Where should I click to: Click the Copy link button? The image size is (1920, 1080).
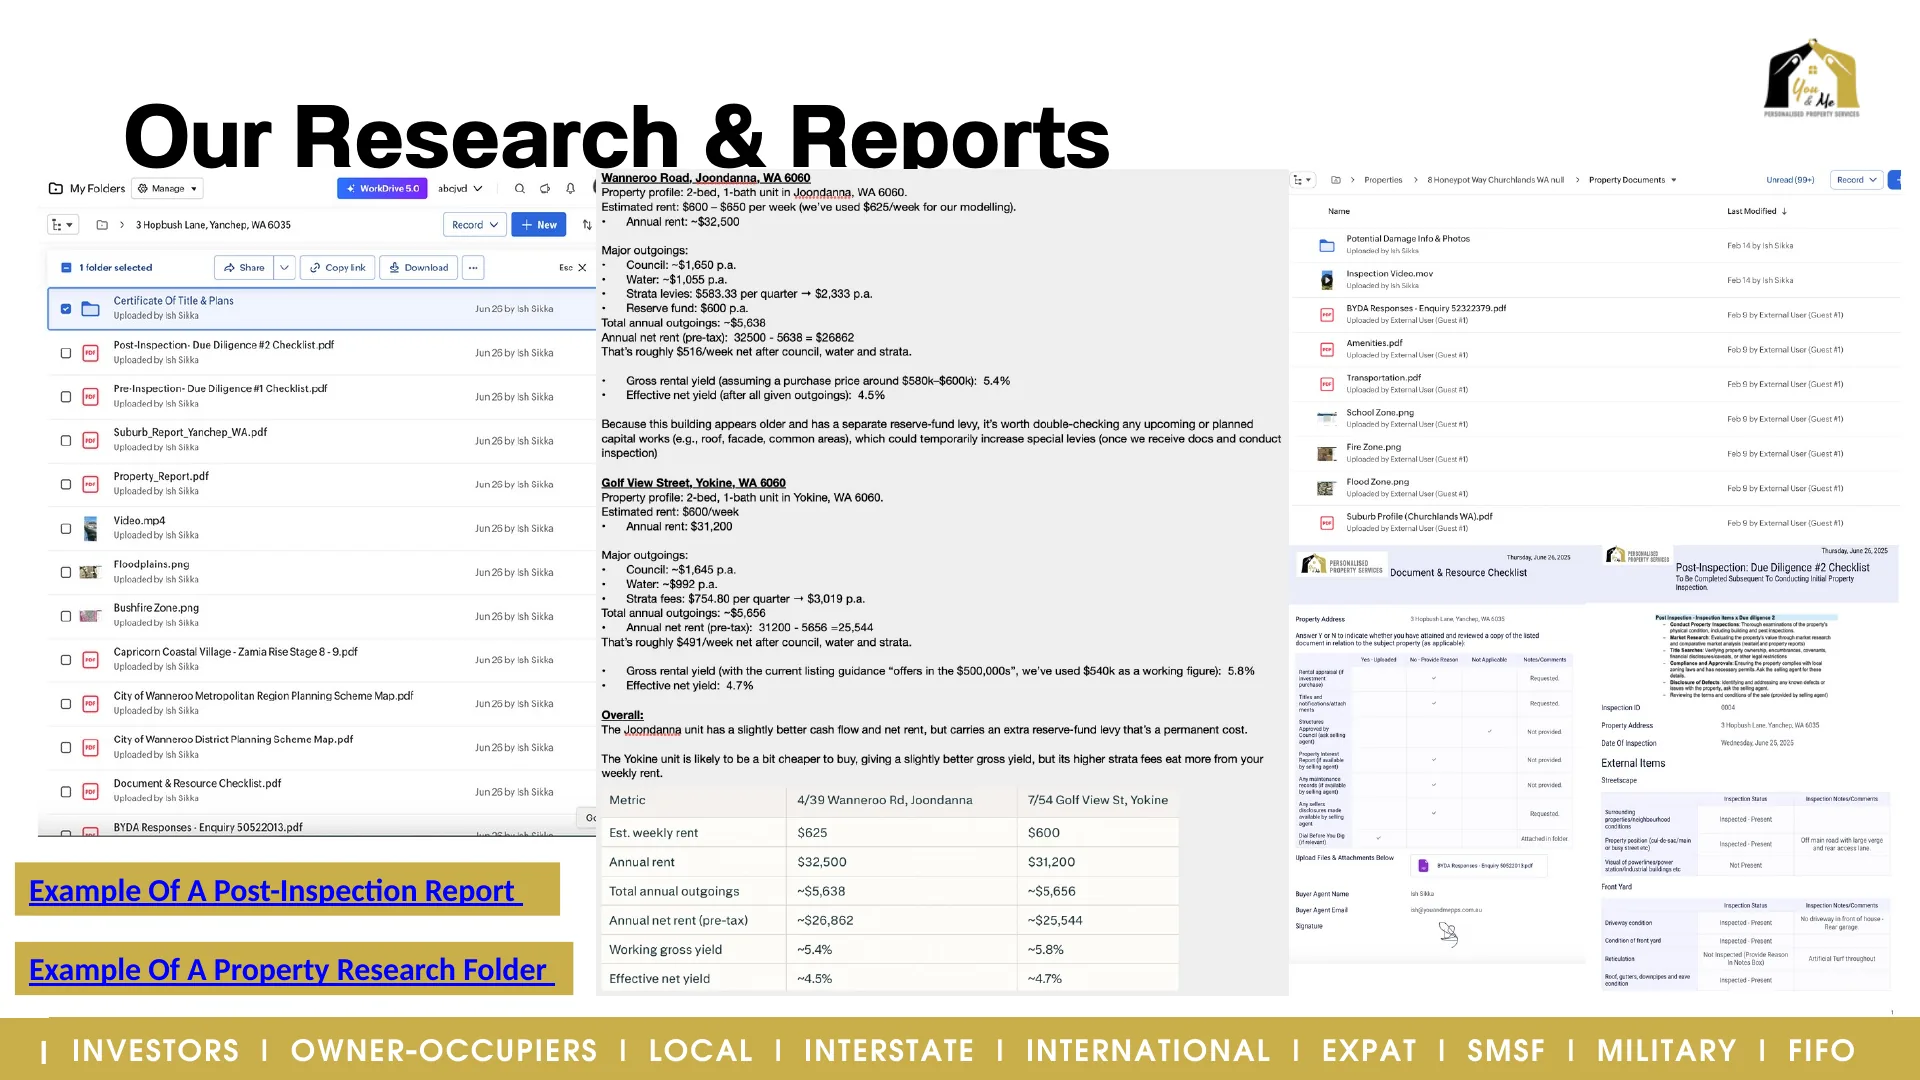tap(337, 268)
